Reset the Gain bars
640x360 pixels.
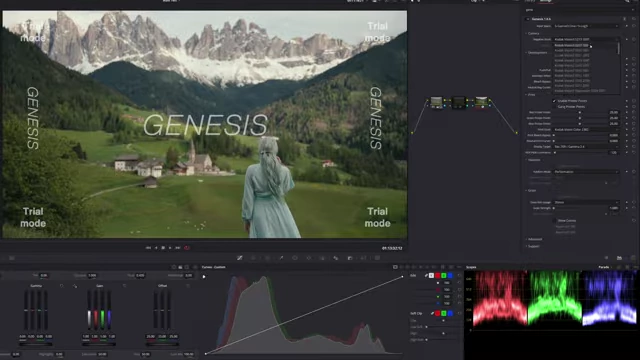[124, 286]
